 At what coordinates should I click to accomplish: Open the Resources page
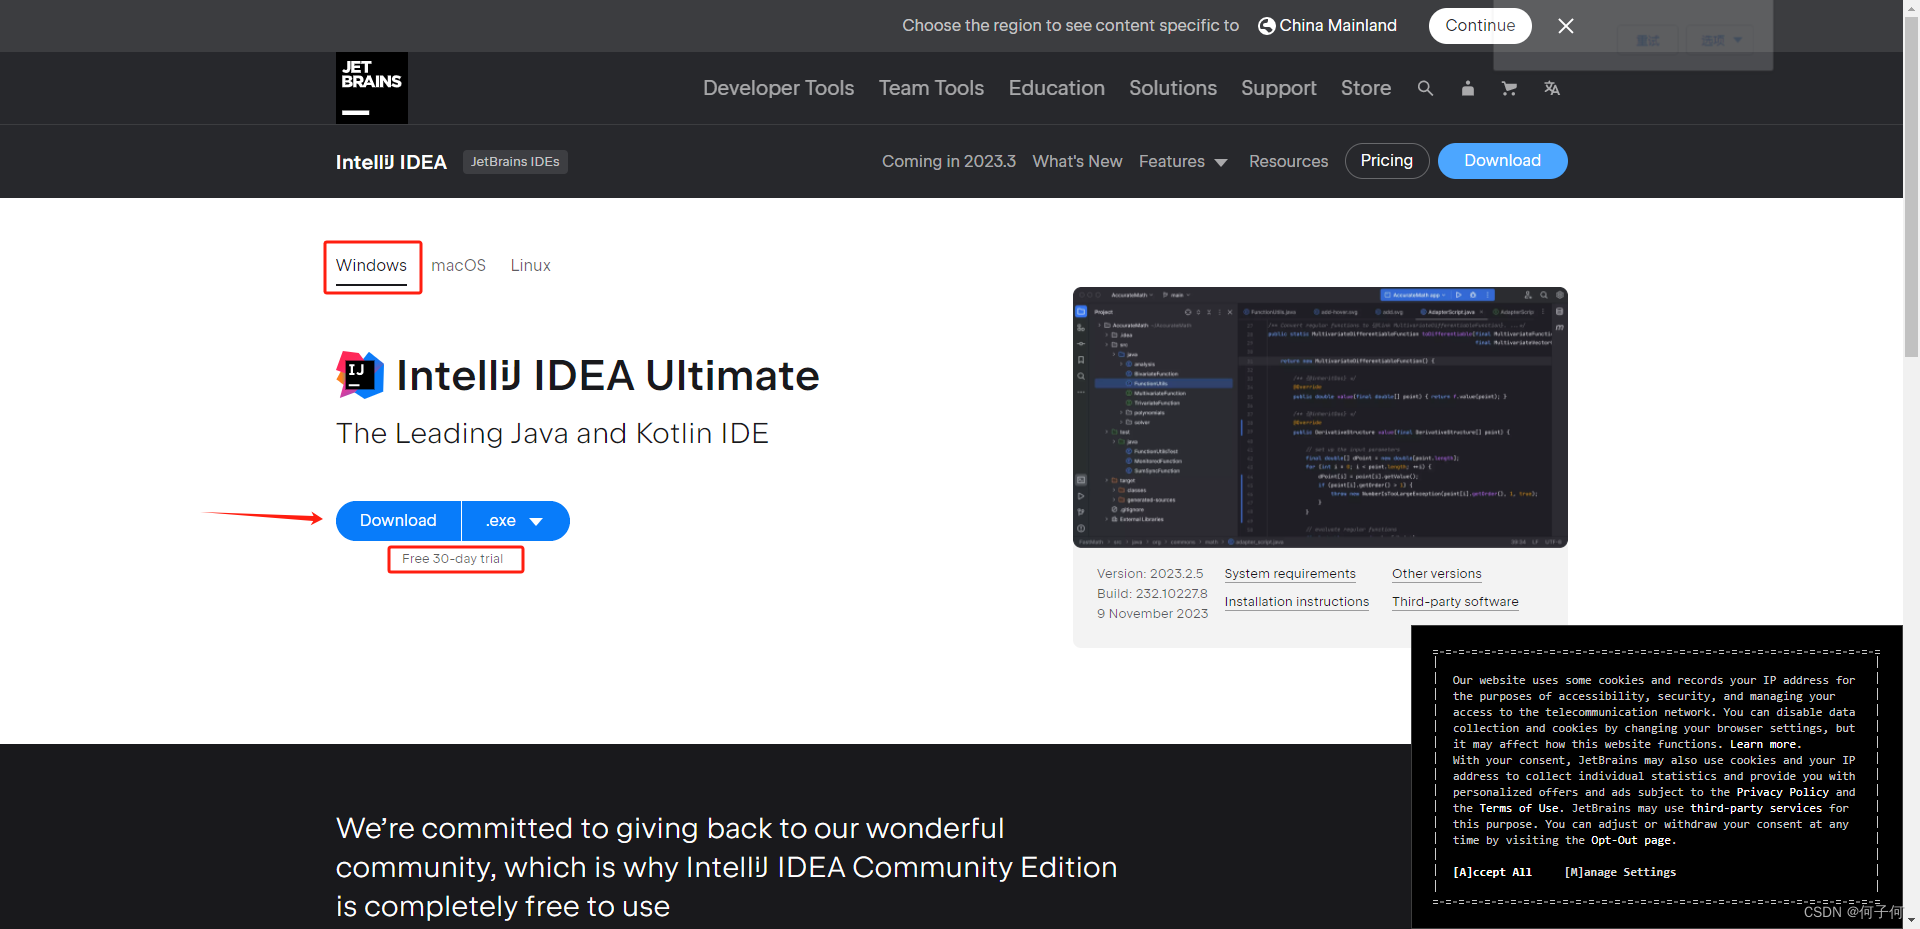tap(1288, 161)
